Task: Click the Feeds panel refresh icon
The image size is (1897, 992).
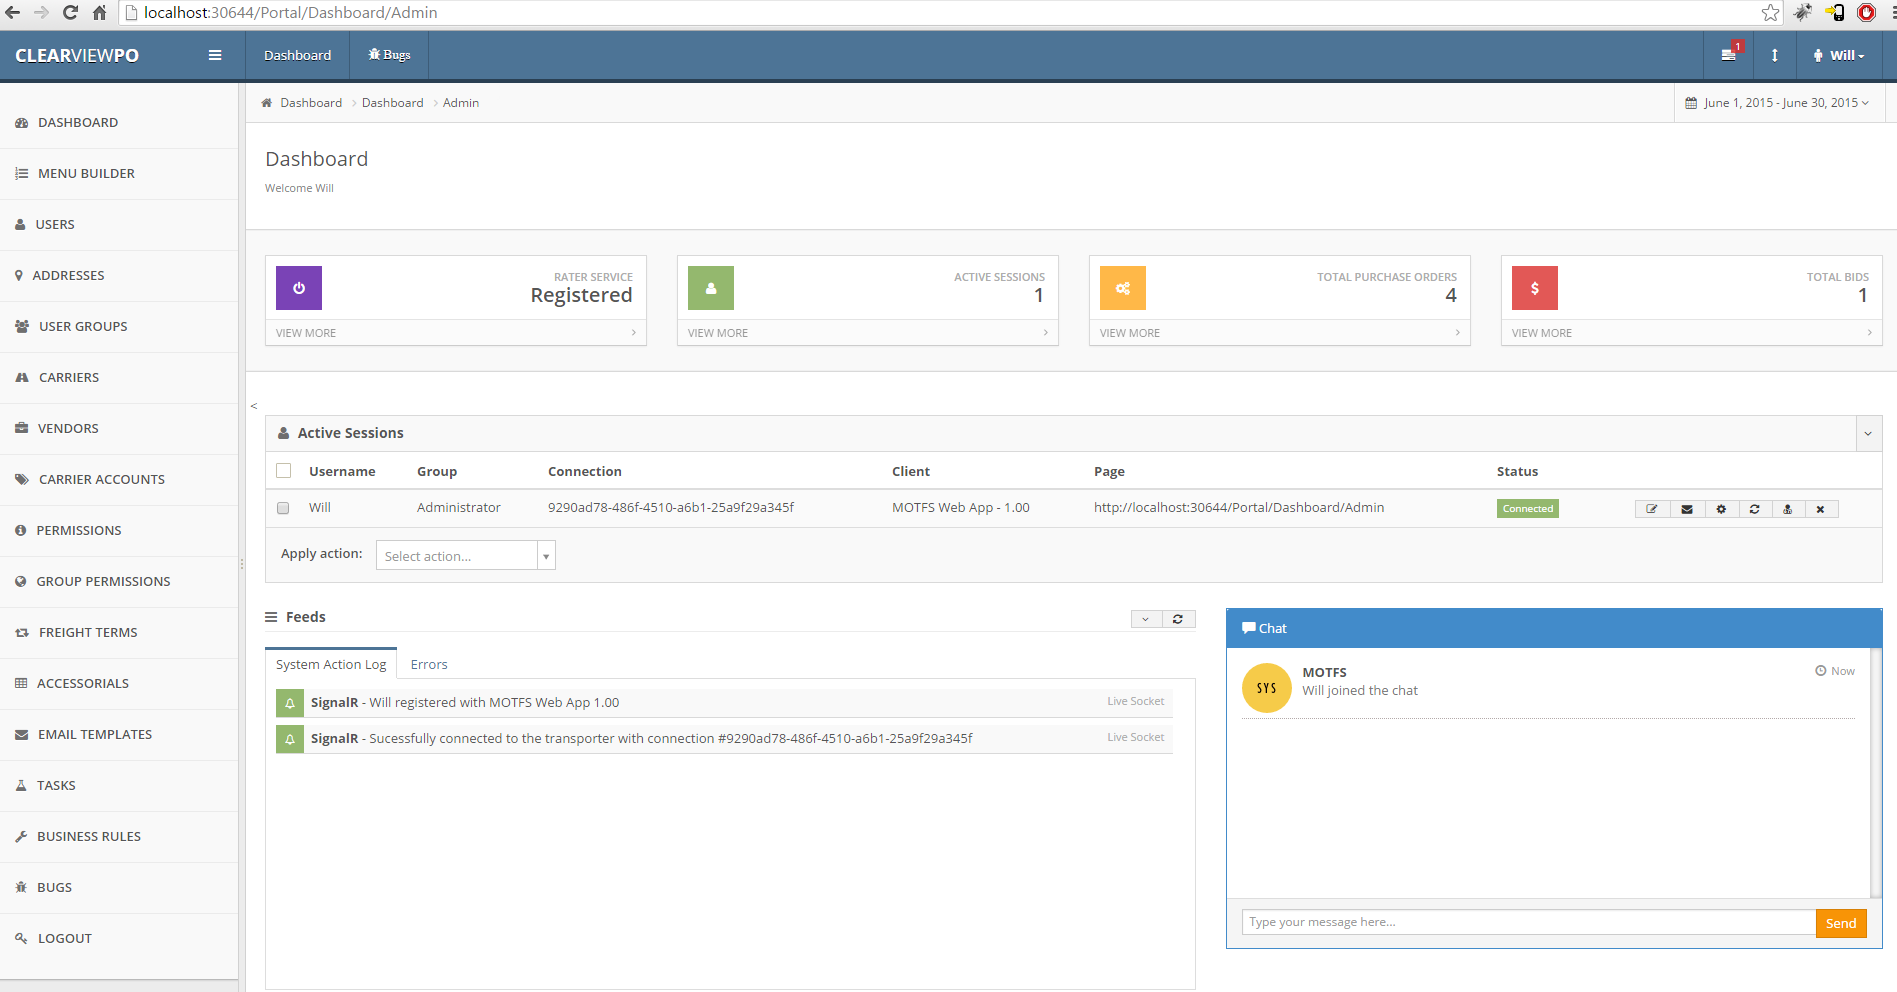Action: click(1178, 619)
